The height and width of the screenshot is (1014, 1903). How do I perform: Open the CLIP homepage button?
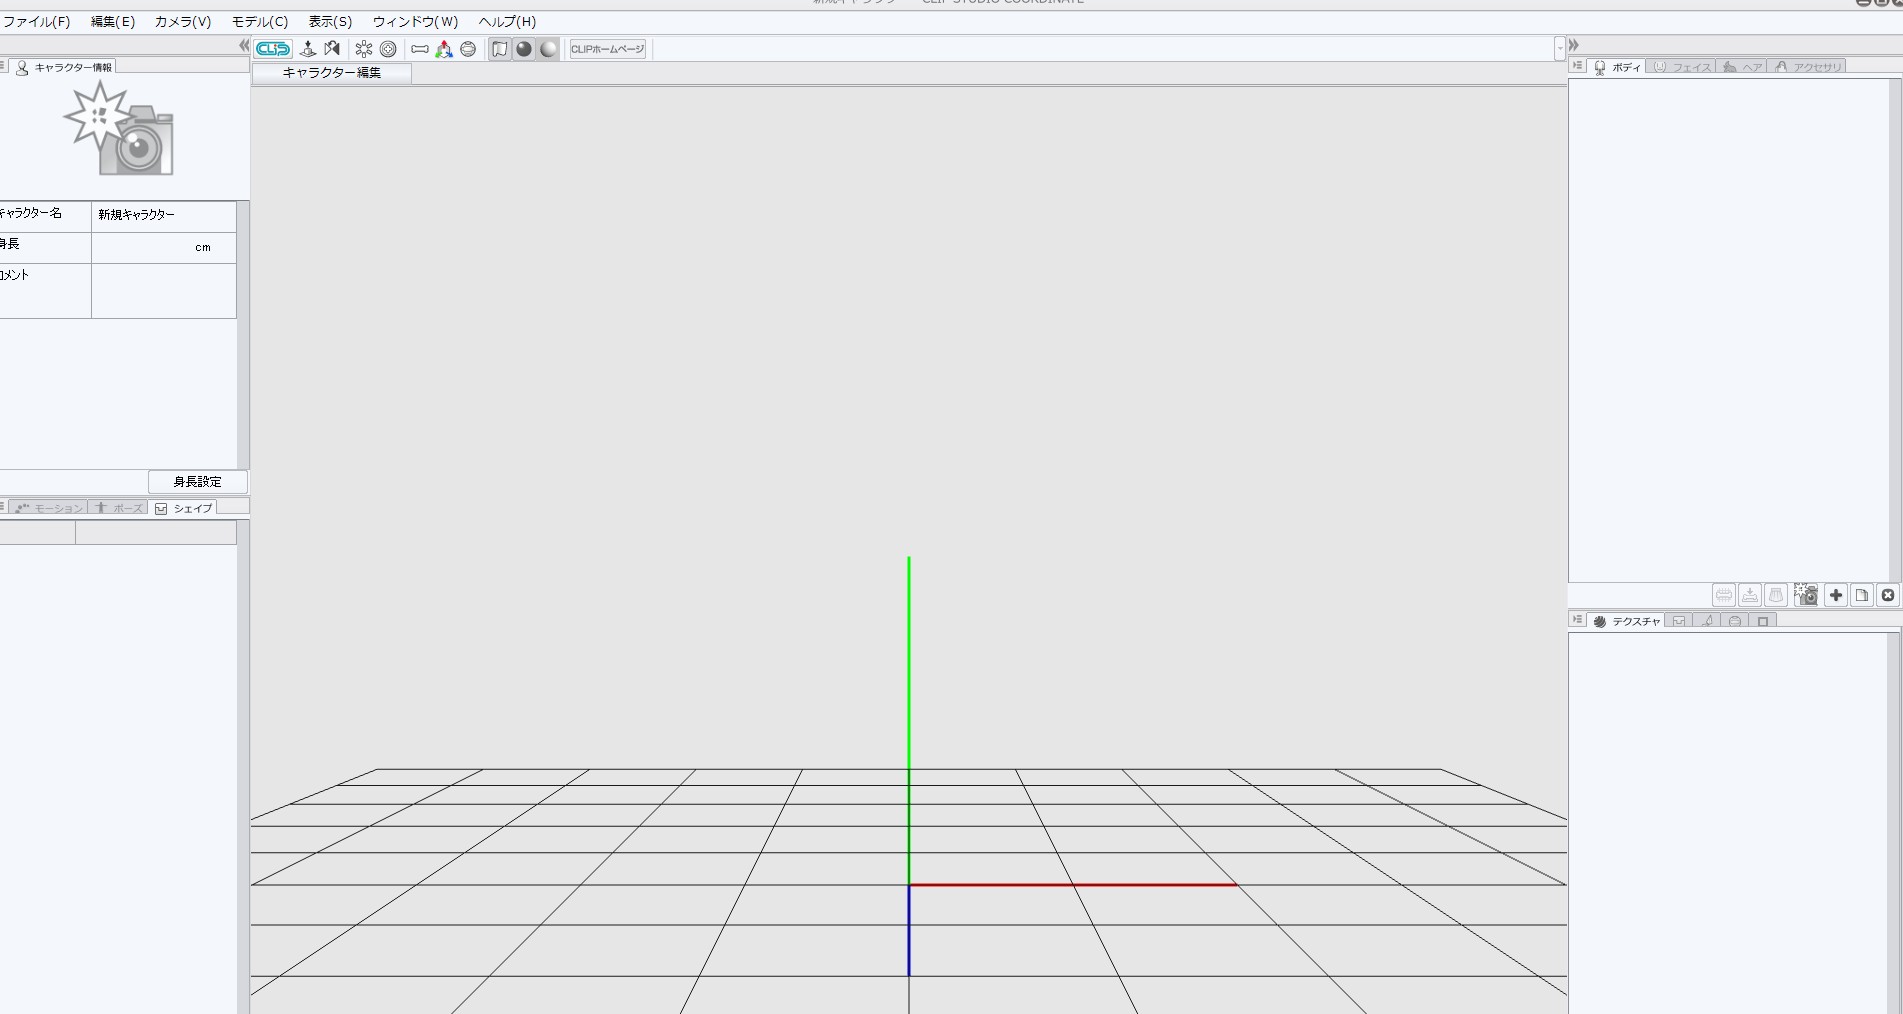[x=608, y=49]
